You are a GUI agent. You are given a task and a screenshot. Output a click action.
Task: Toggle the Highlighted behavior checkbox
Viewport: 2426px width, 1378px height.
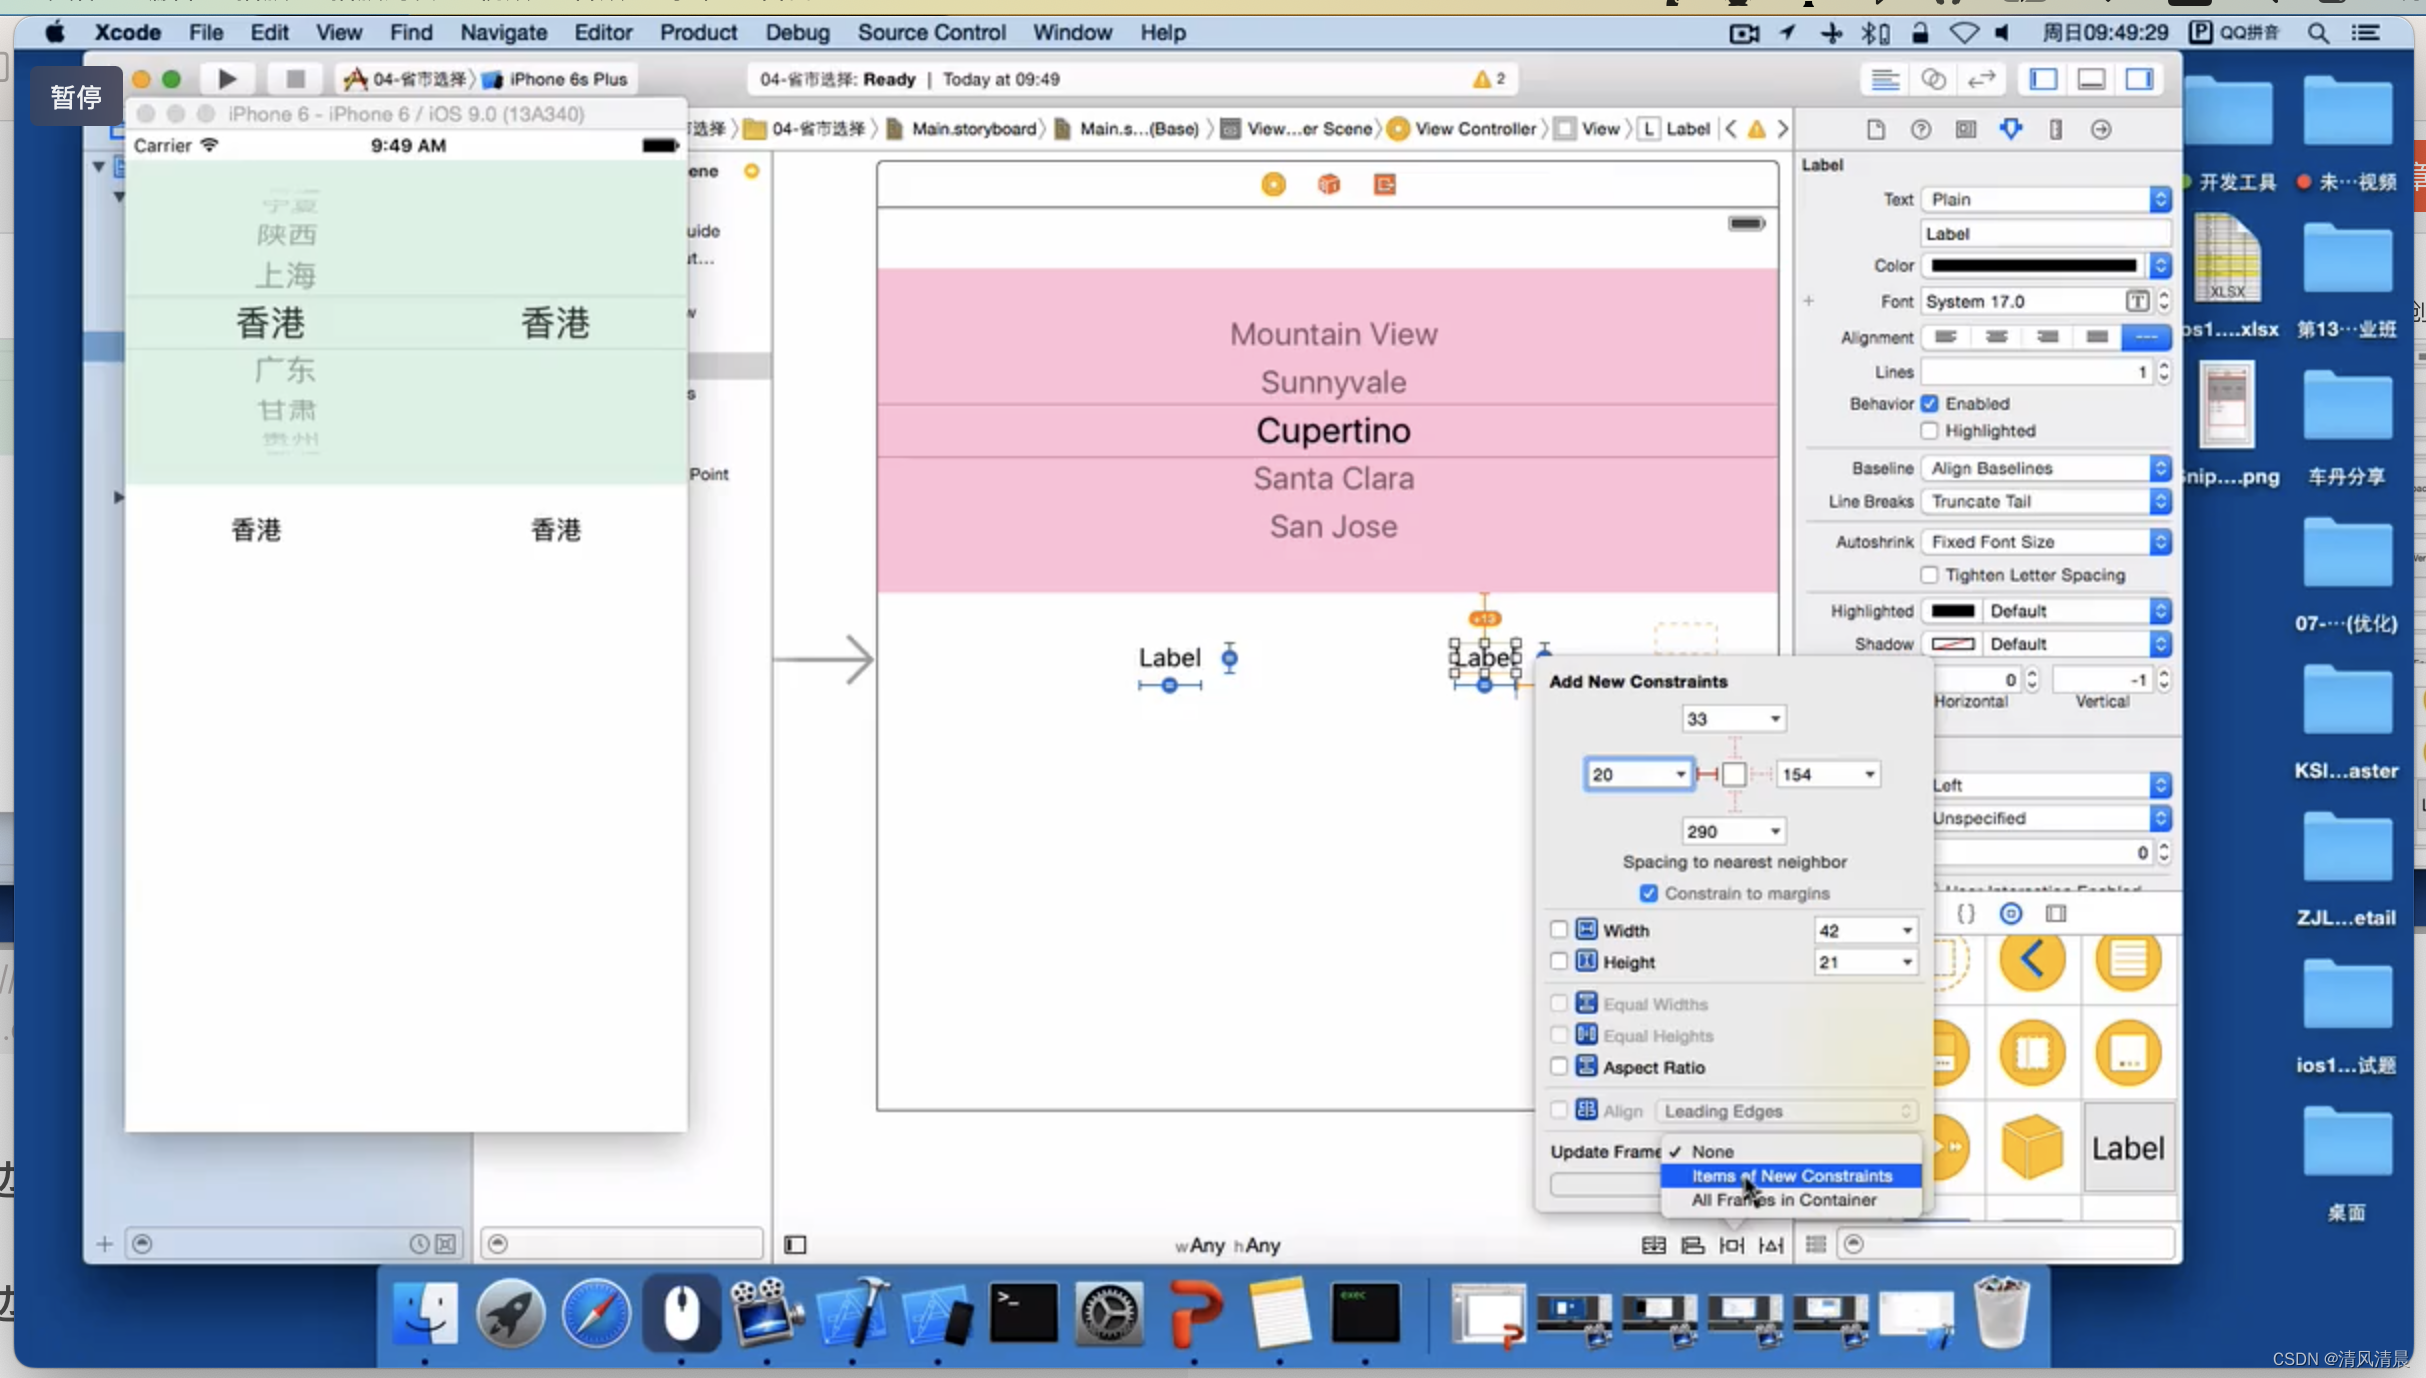click(1930, 431)
